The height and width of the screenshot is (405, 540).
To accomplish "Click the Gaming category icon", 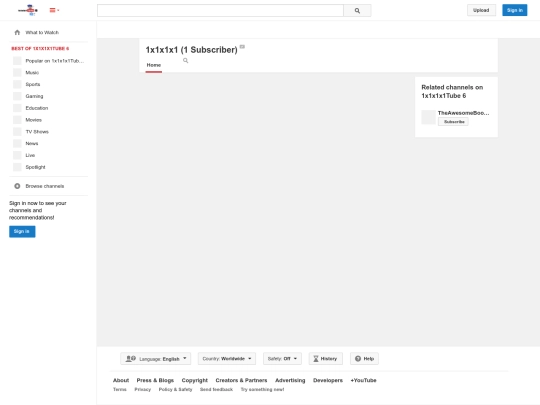I will 17,96.
